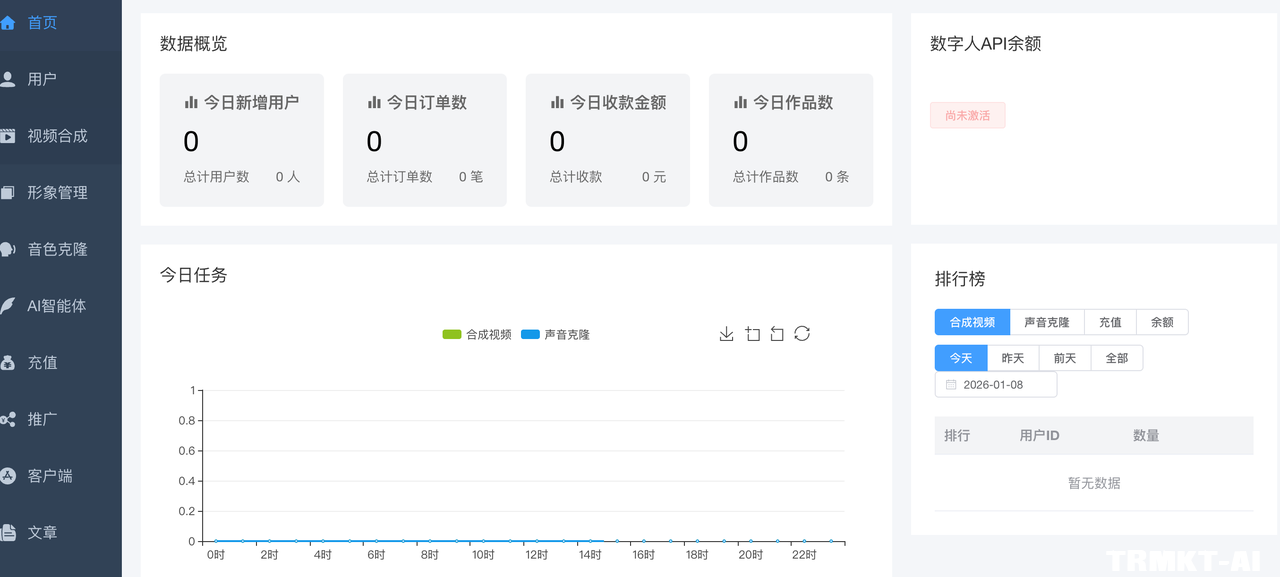Open 形象管理 from the sidebar
This screenshot has width=1280, height=577.
[x=60, y=192]
